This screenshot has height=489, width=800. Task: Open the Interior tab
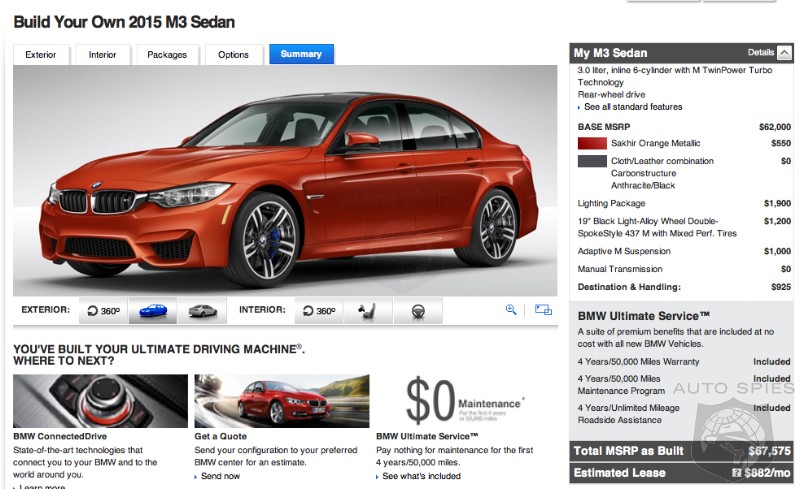point(102,54)
